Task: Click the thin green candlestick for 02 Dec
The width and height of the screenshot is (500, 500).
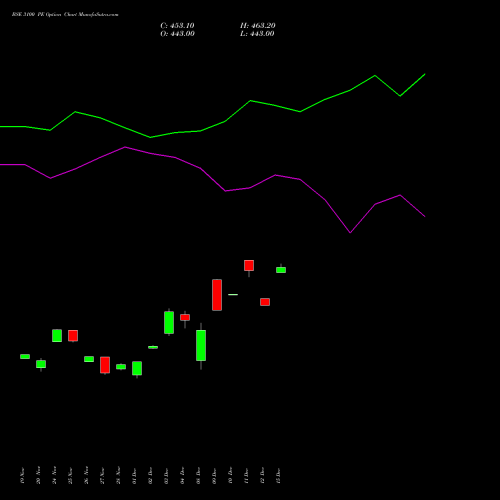Action: click(x=153, y=347)
